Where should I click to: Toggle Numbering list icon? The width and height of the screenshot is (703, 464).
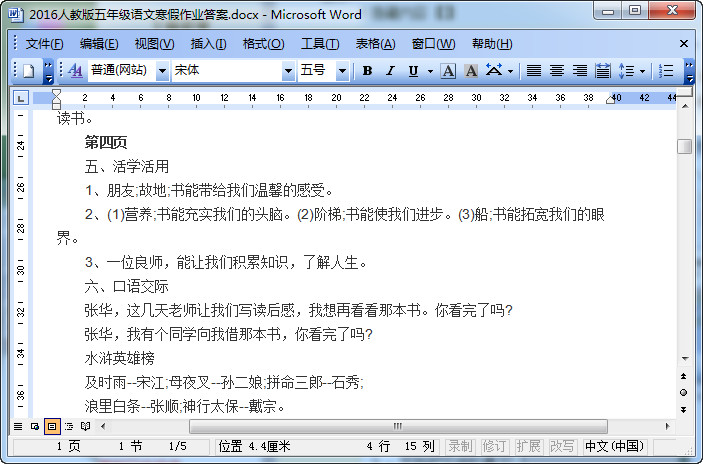click(x=666, y=71)
